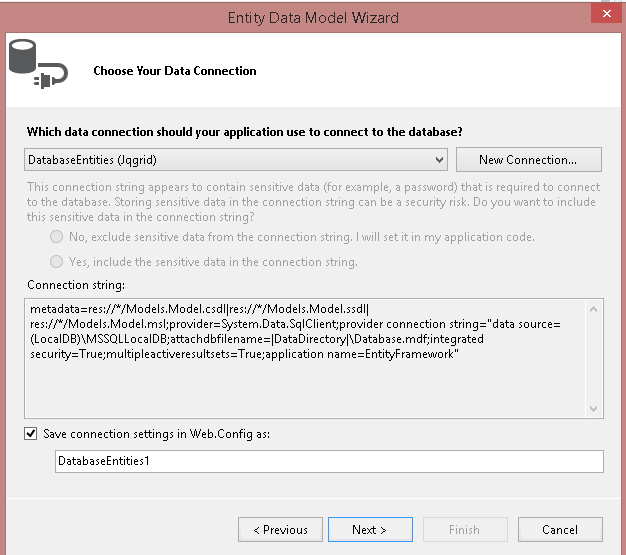626x555 pixels.
Task: Toggle Save connection settings in Web.Config checkbox
Action: pos(33,433)
